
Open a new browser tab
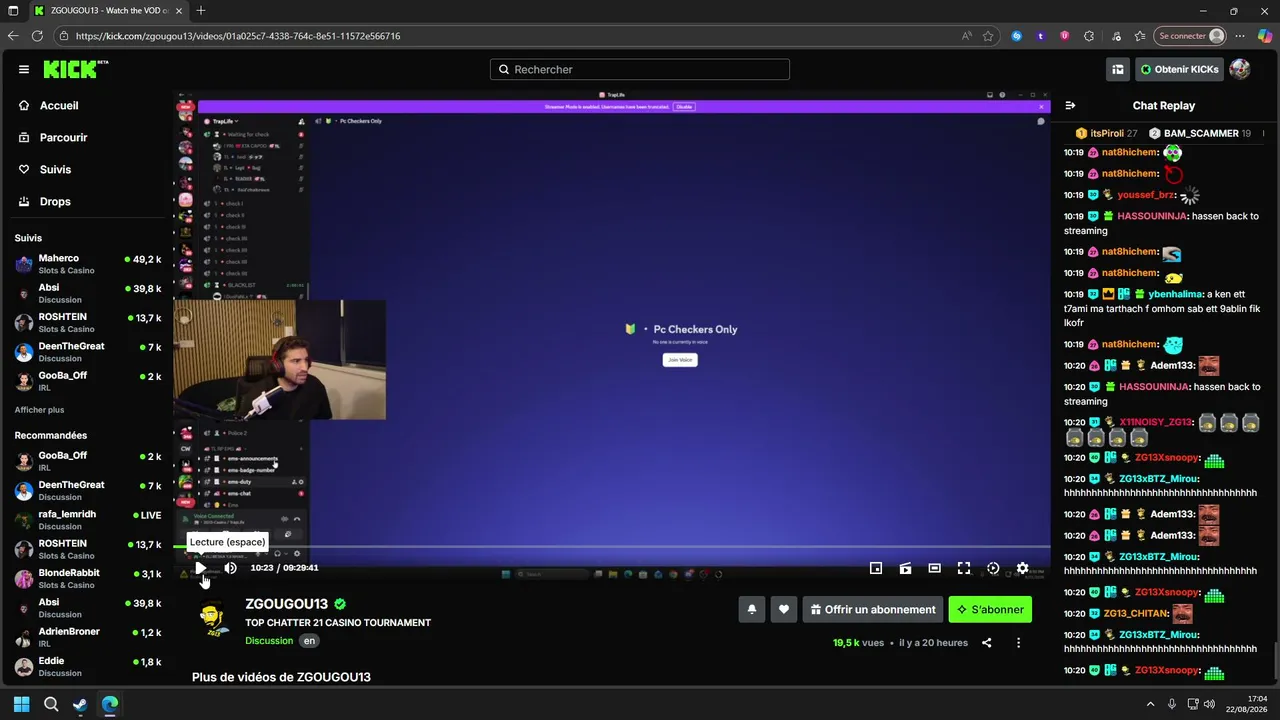(x=201, y=11)
